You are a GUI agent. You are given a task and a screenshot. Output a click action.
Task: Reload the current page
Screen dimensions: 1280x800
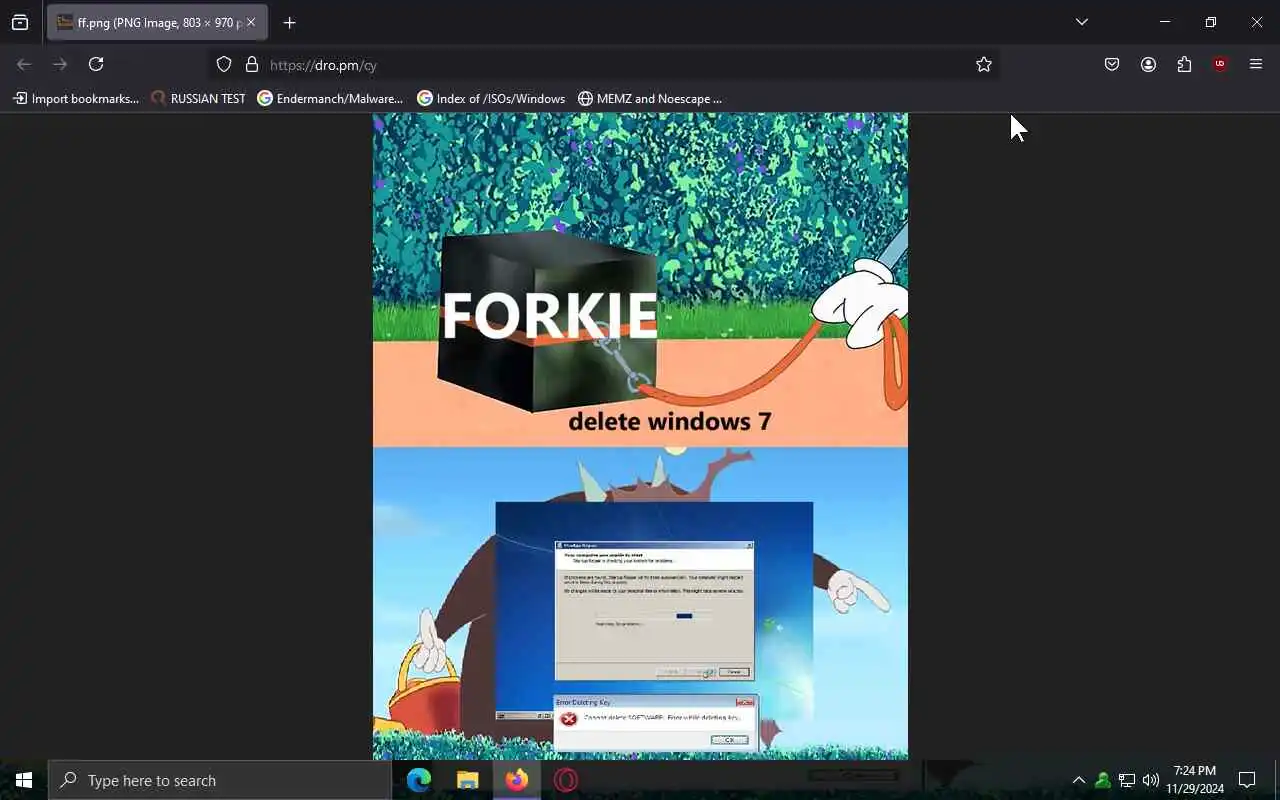tap(96, 64)
